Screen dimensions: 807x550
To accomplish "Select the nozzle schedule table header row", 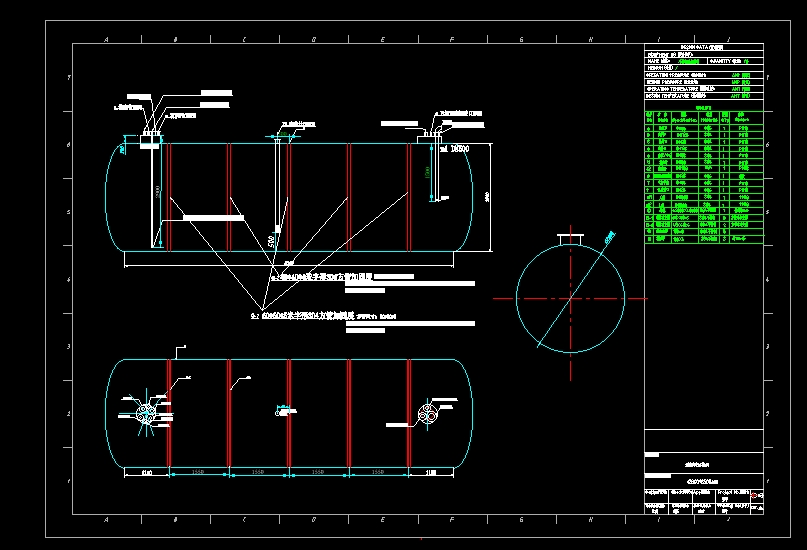I will [704, 117].
